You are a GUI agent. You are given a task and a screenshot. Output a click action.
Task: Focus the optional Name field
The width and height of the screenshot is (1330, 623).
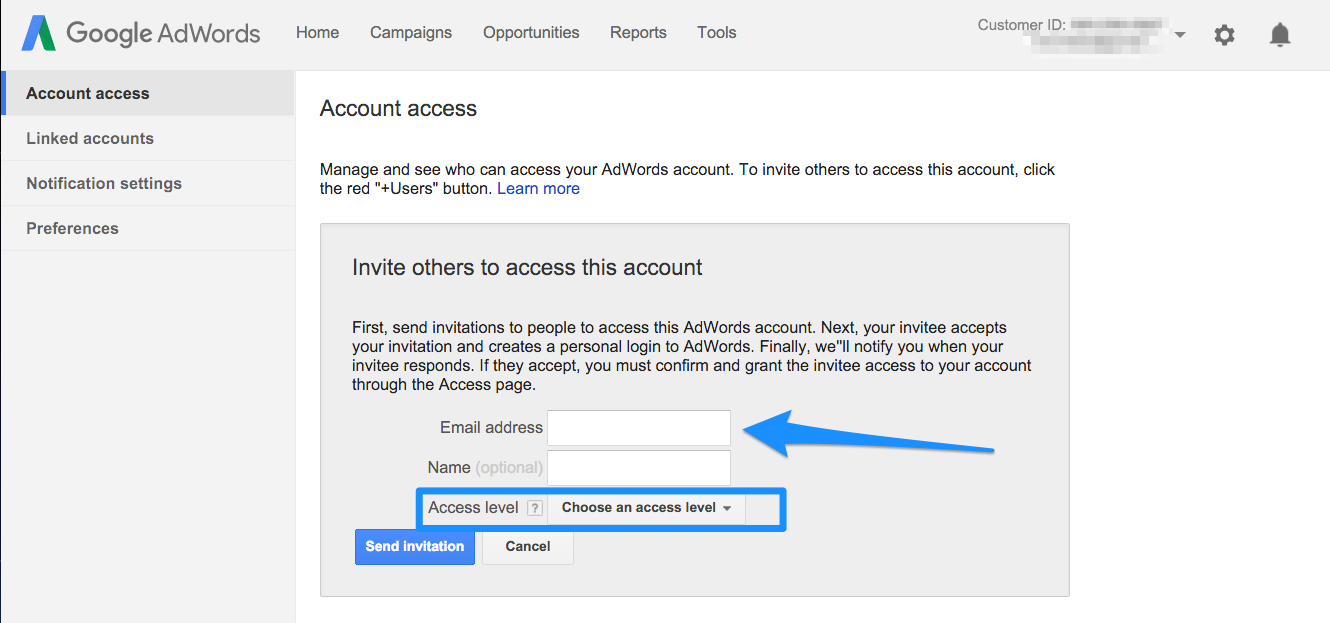tap(639, 468)
